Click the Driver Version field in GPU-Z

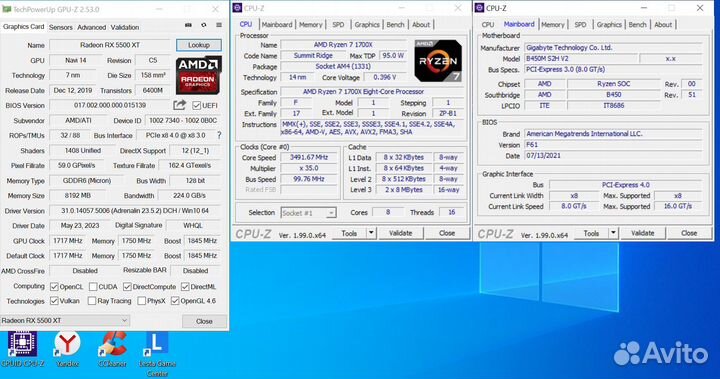click(135, 210)
